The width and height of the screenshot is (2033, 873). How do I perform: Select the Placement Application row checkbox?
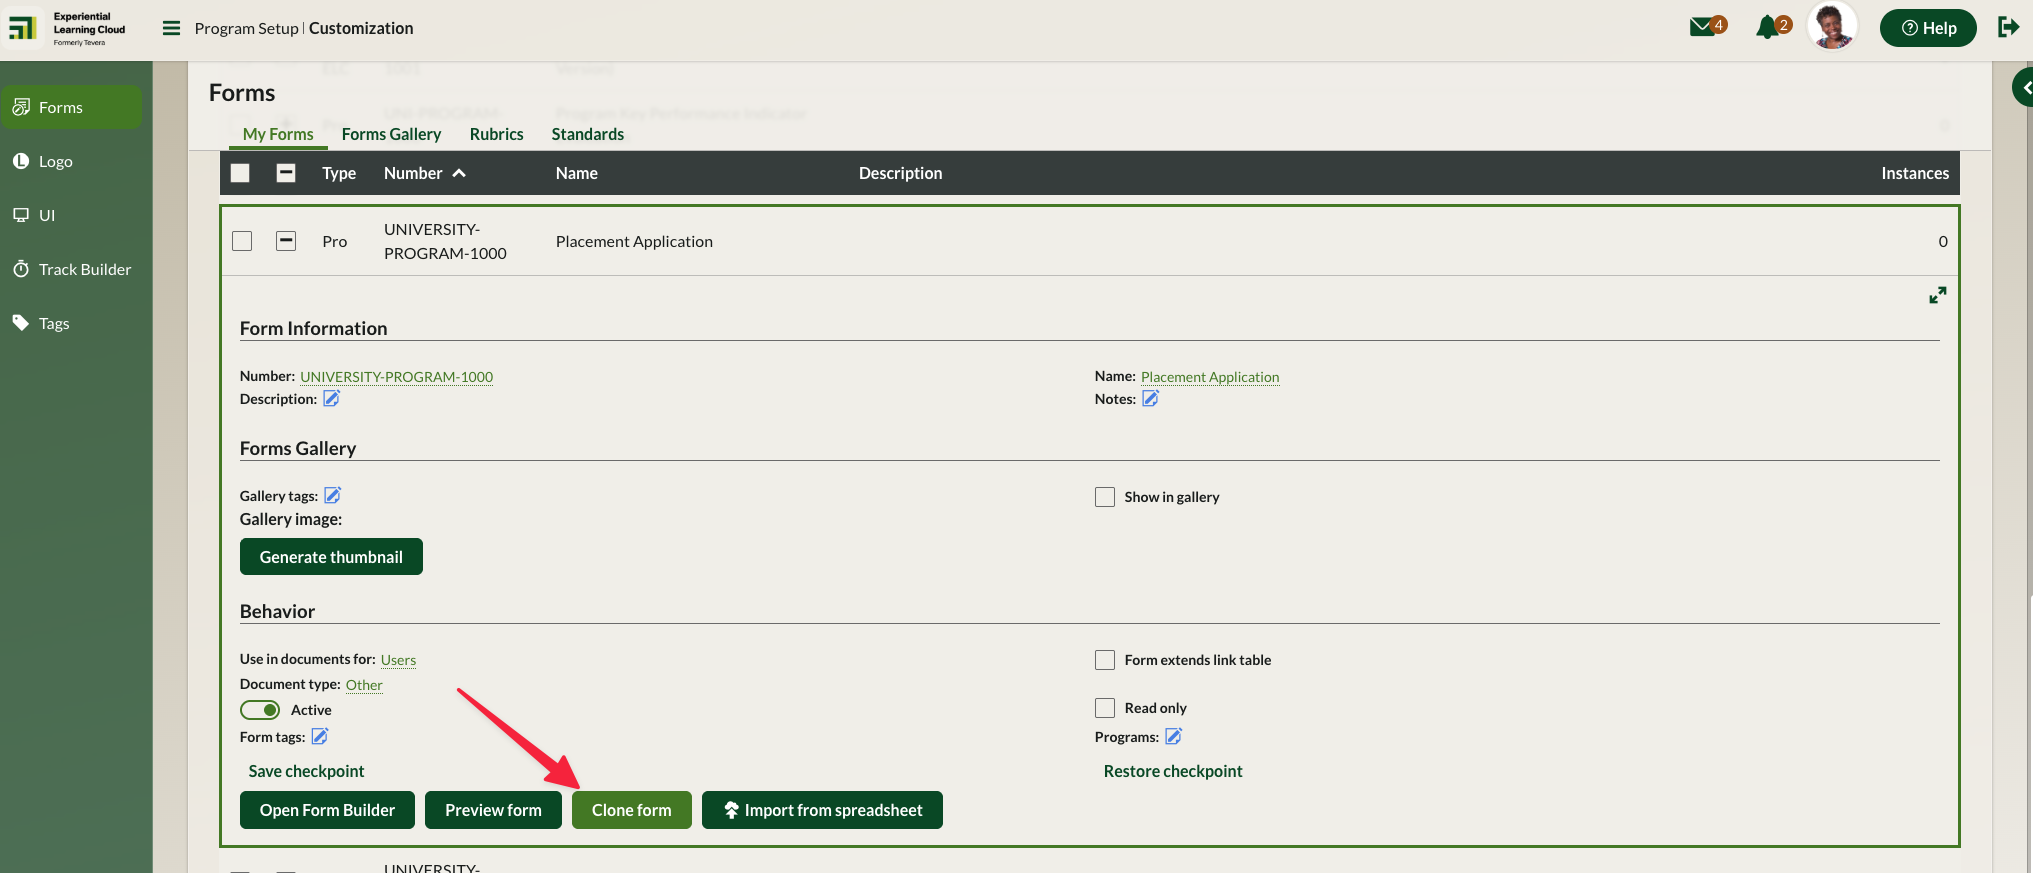pyautogui.click(x=242, y=241)
